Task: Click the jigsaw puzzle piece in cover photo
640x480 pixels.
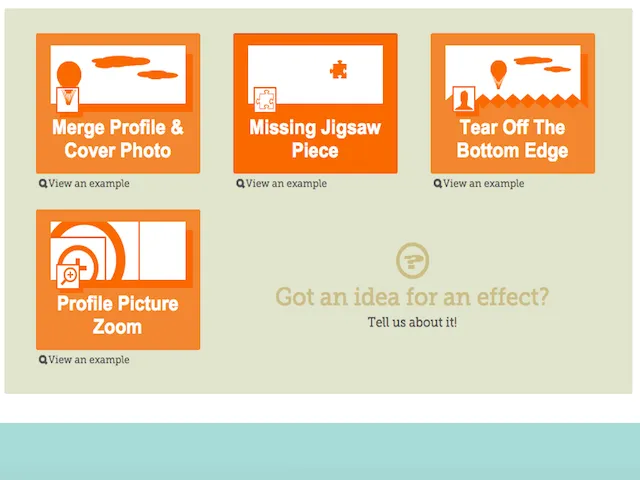Action: tap(339, 69)
